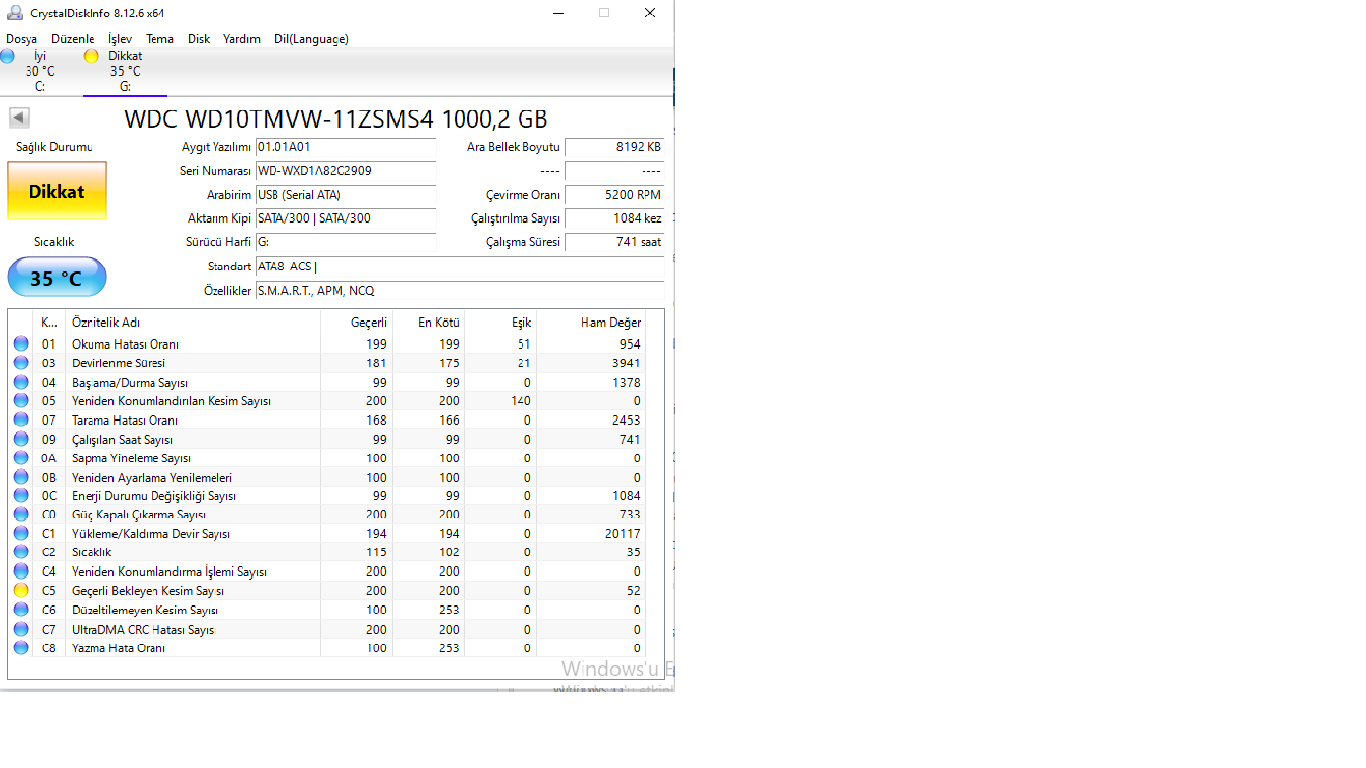Click the Sağlık Durumu label
Viewport: 1366px width, 768px height.
click(54, 147)
